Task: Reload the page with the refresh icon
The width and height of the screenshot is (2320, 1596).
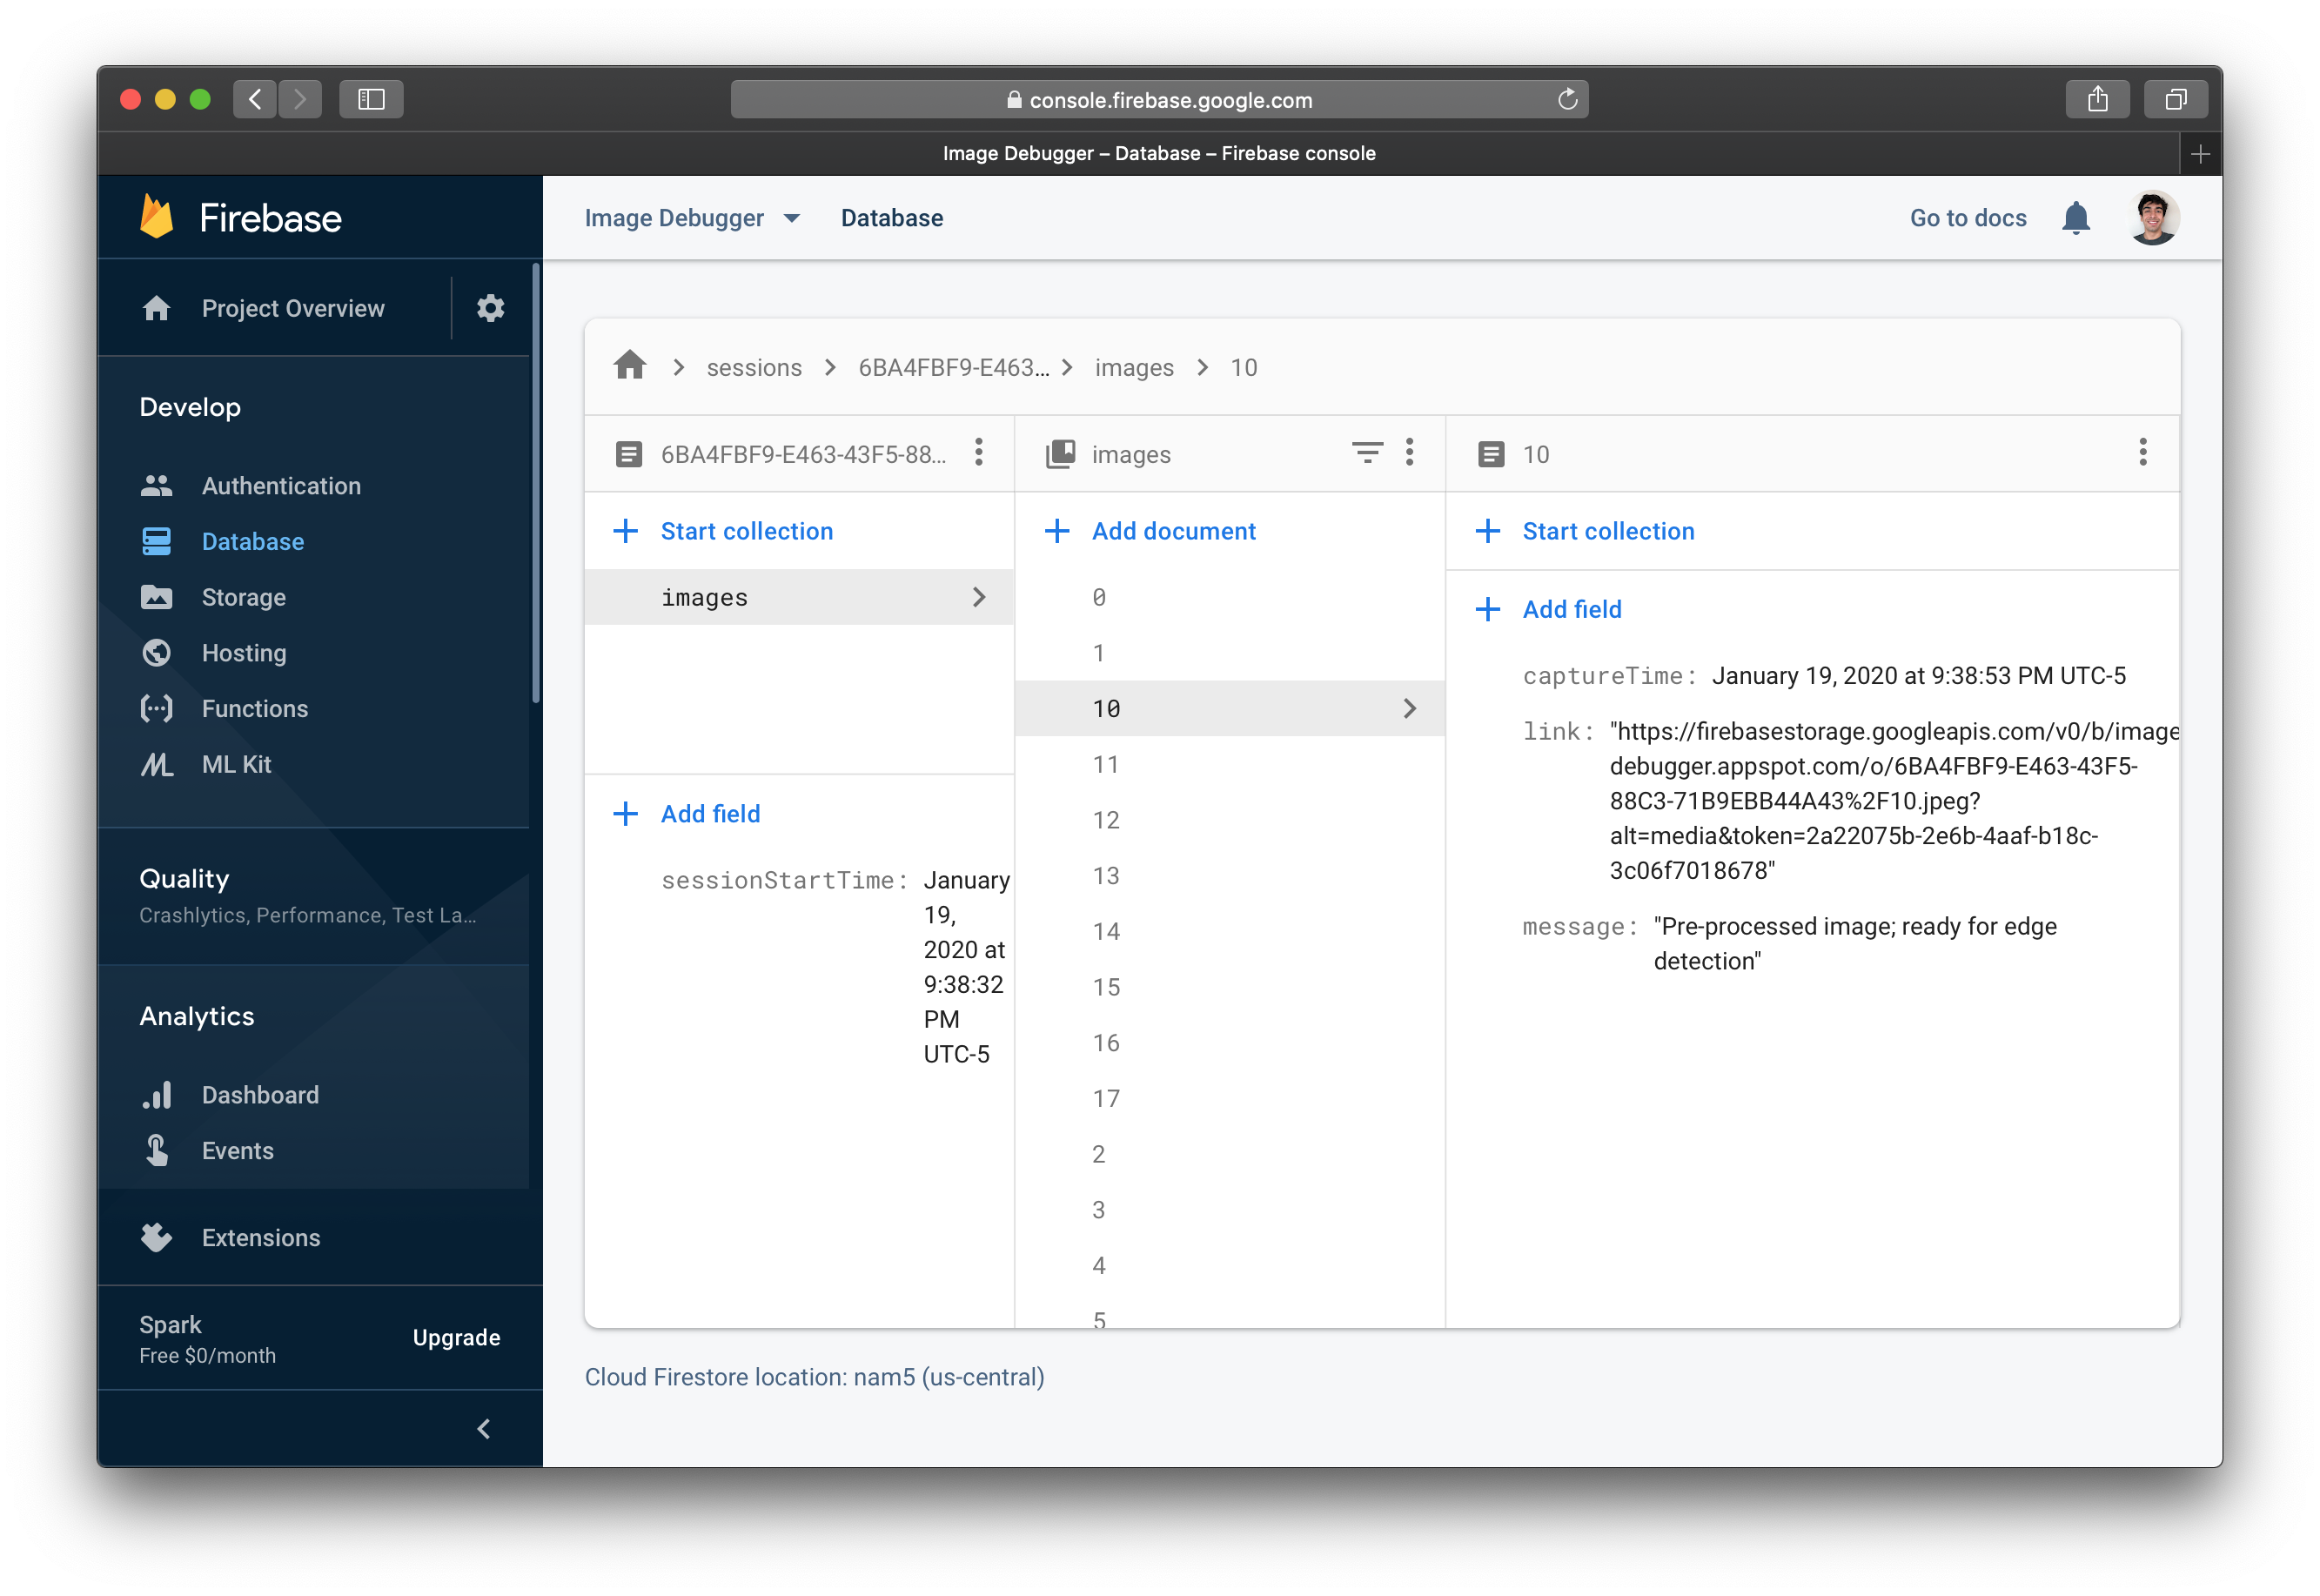Action: 1567,99
